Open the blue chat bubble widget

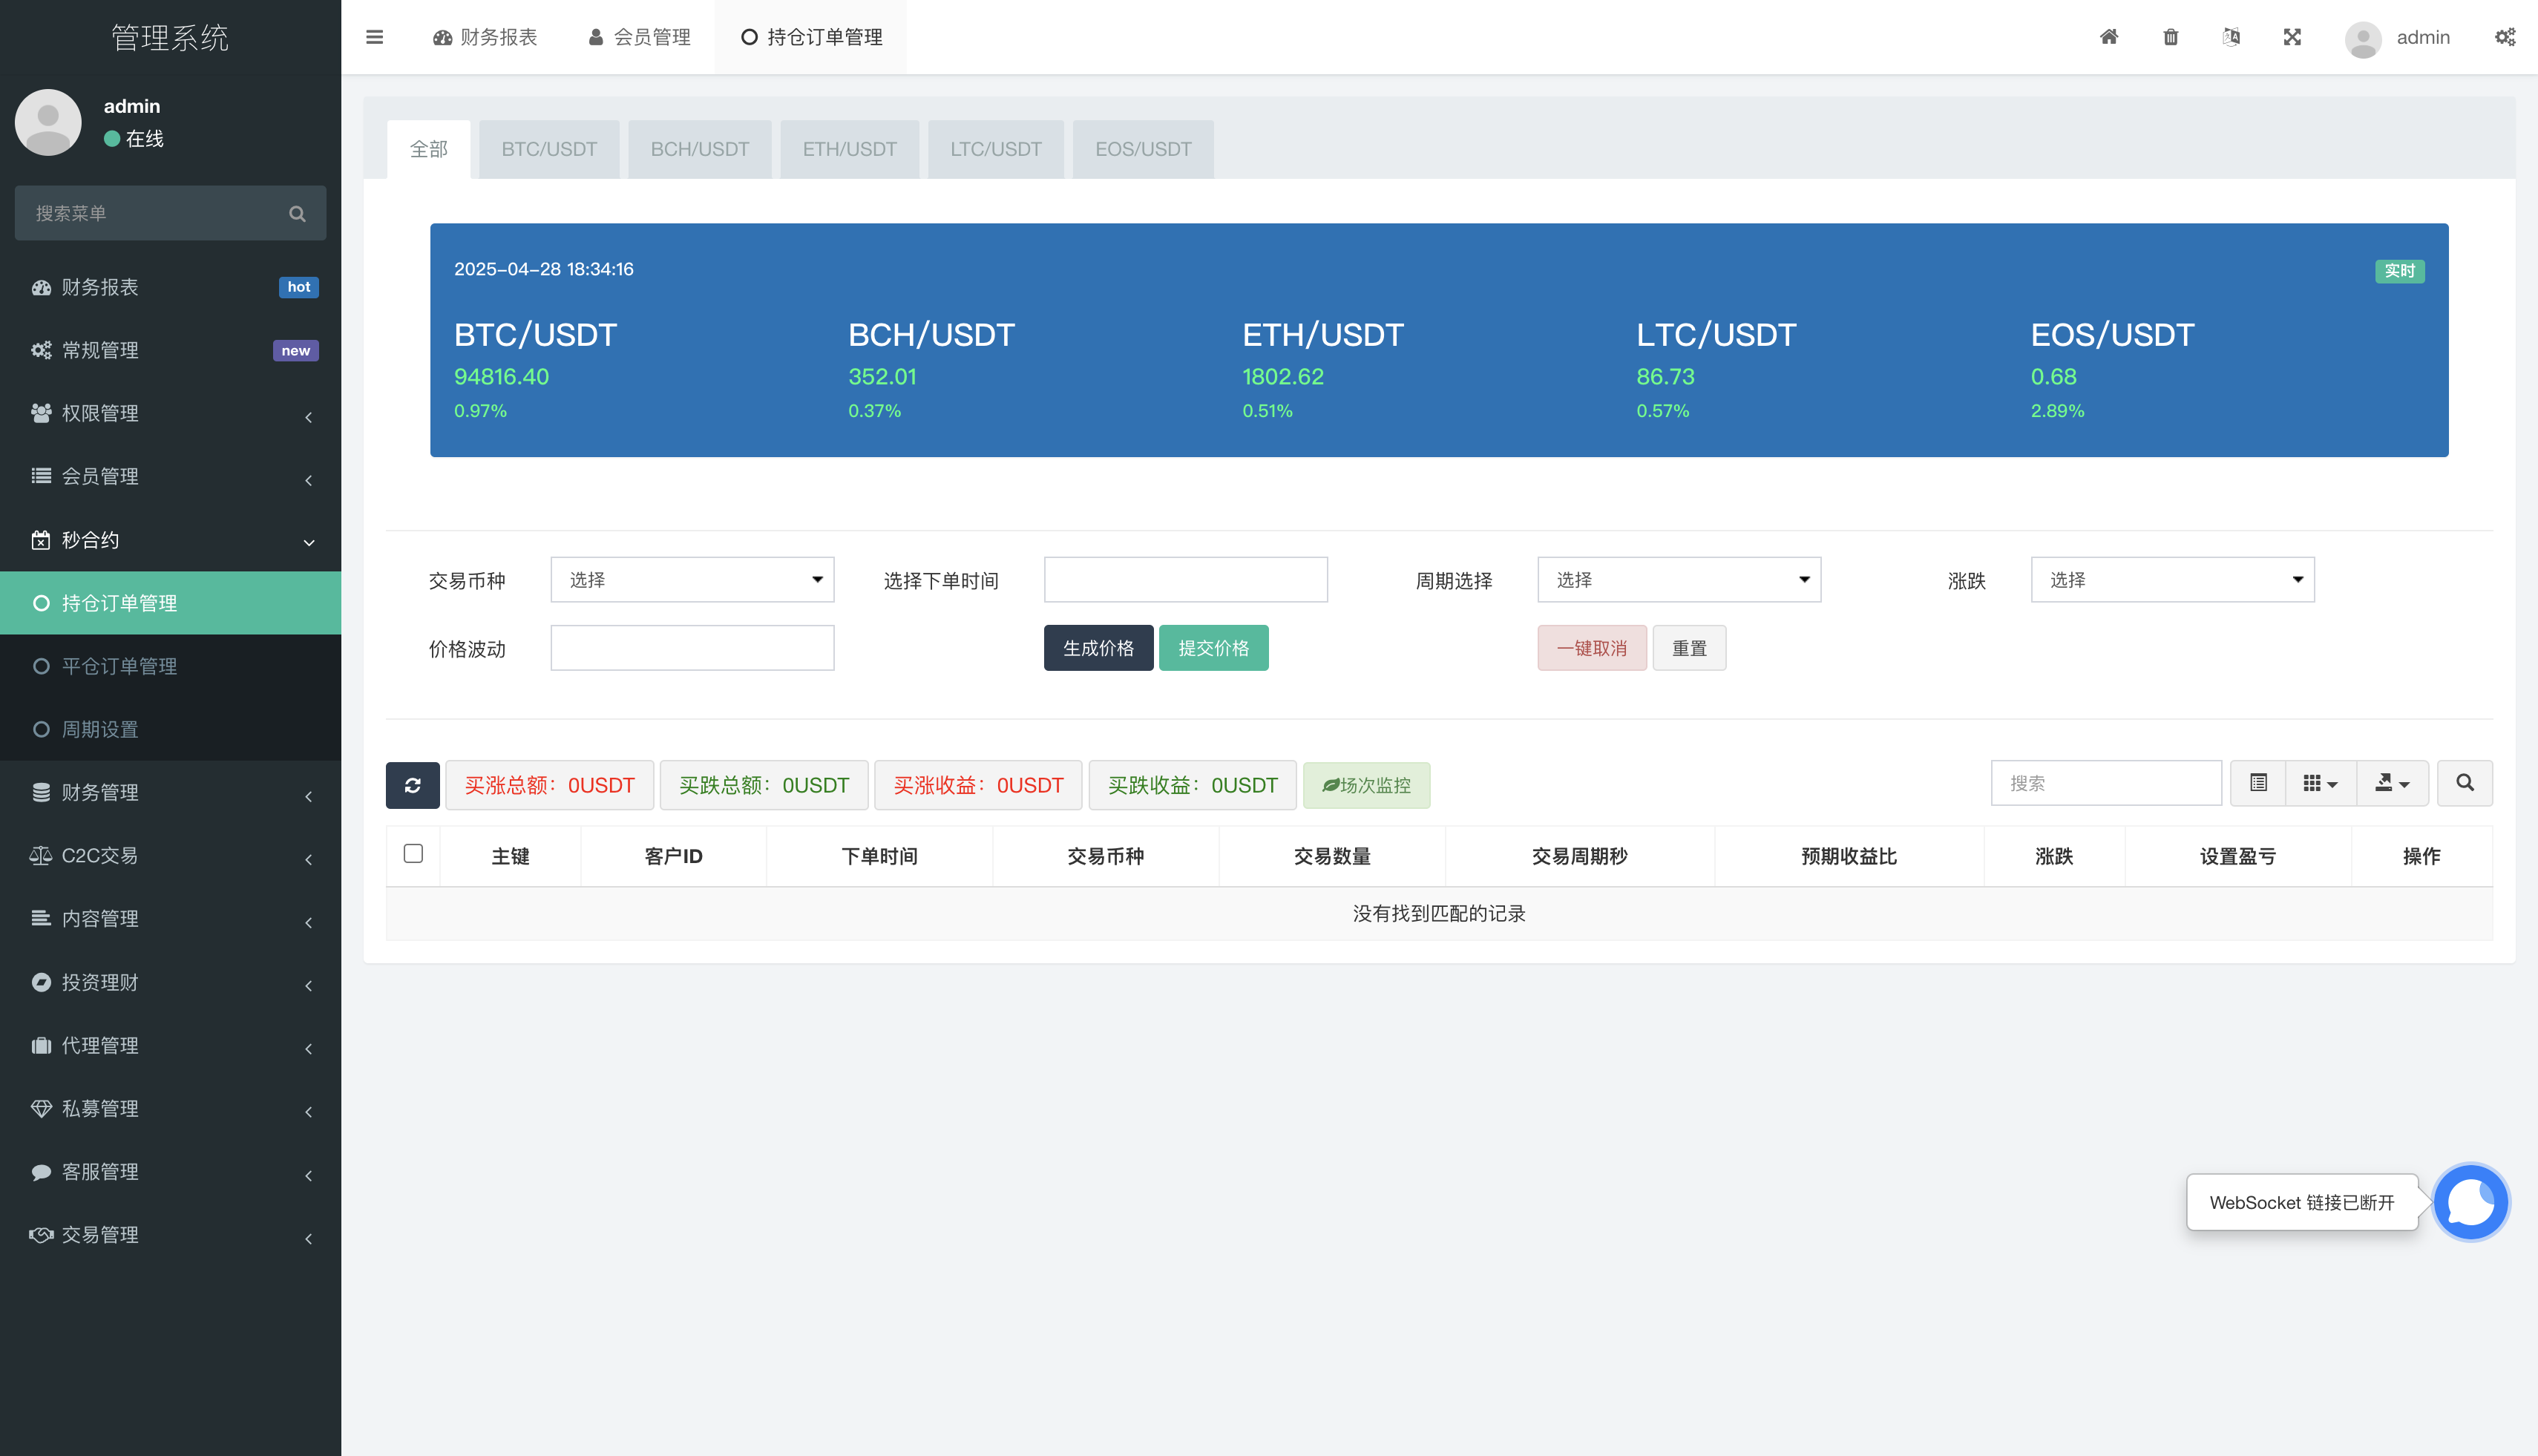click(2470, 1202)
